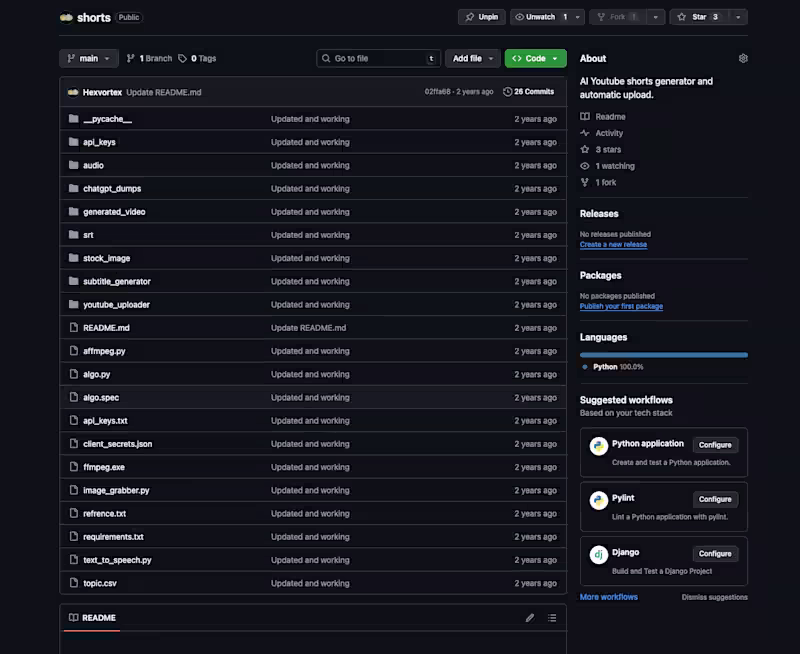This screenshot has height=654, width=800.
Task: Select the edit pencil on the README section
Action: pyautogui.click(x=530, y=618)
